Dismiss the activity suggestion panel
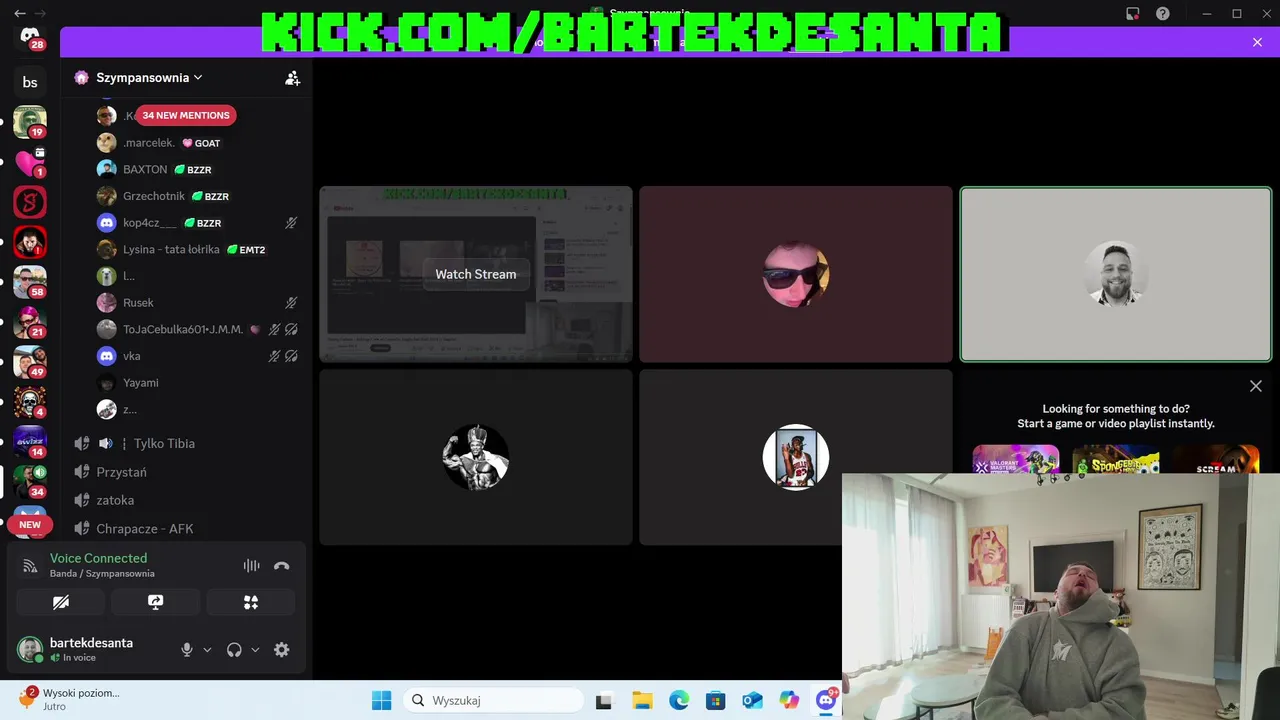 [x=1256, y=386]
